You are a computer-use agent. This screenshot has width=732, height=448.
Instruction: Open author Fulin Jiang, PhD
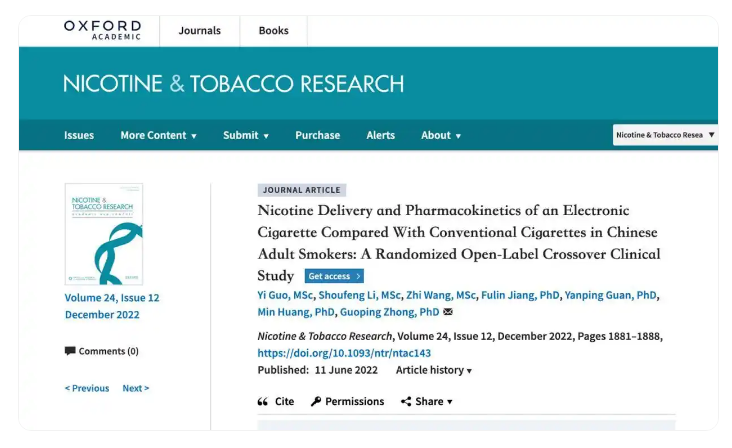click(x=520, y=295)
